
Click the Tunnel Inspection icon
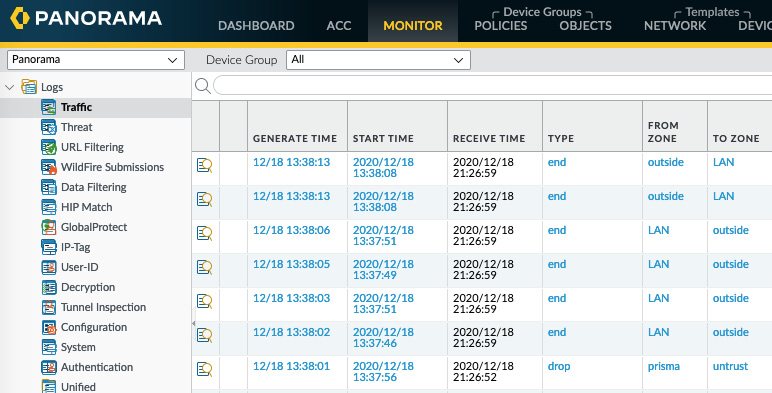coord(49,307)
